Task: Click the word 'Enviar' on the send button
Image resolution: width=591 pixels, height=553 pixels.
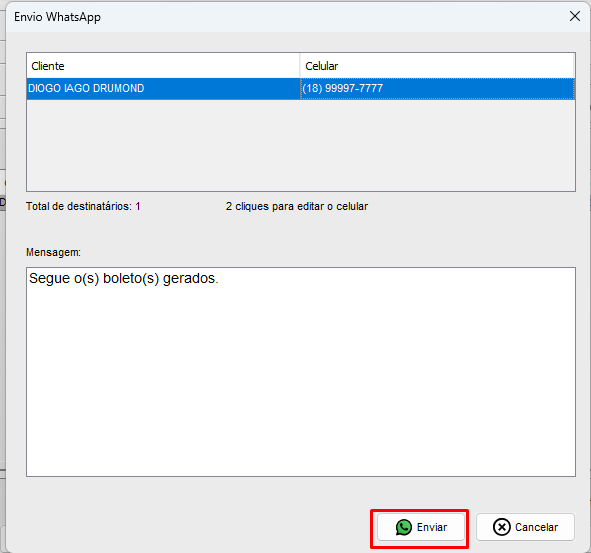Action: 432,527
